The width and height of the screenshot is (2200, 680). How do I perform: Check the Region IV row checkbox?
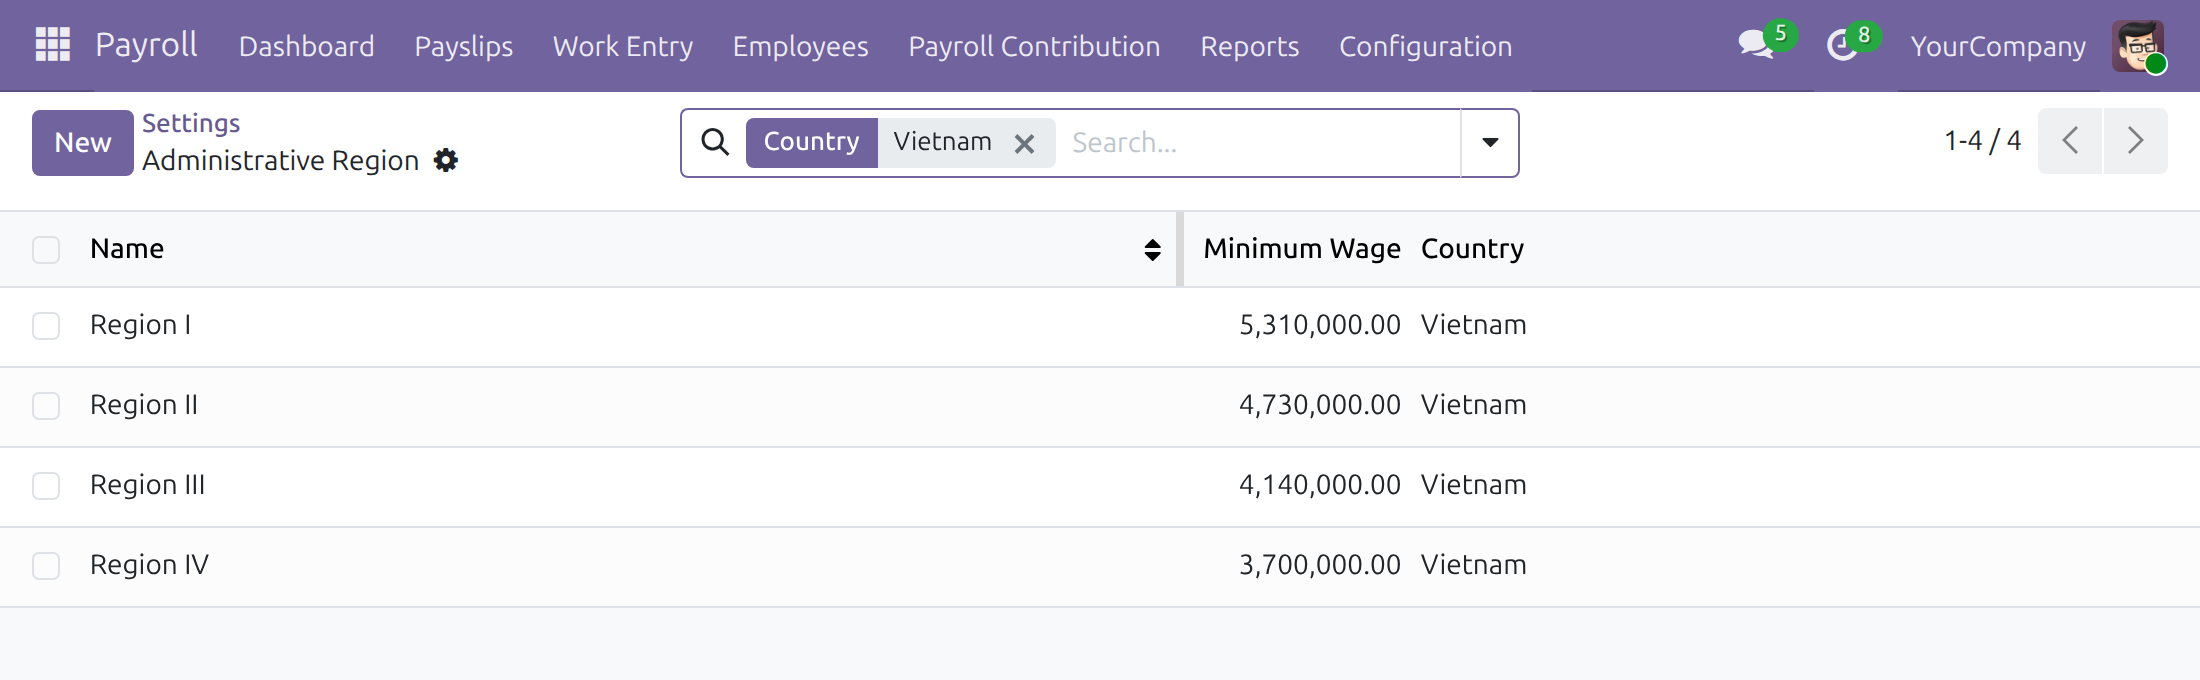click(x=46, y=566)
